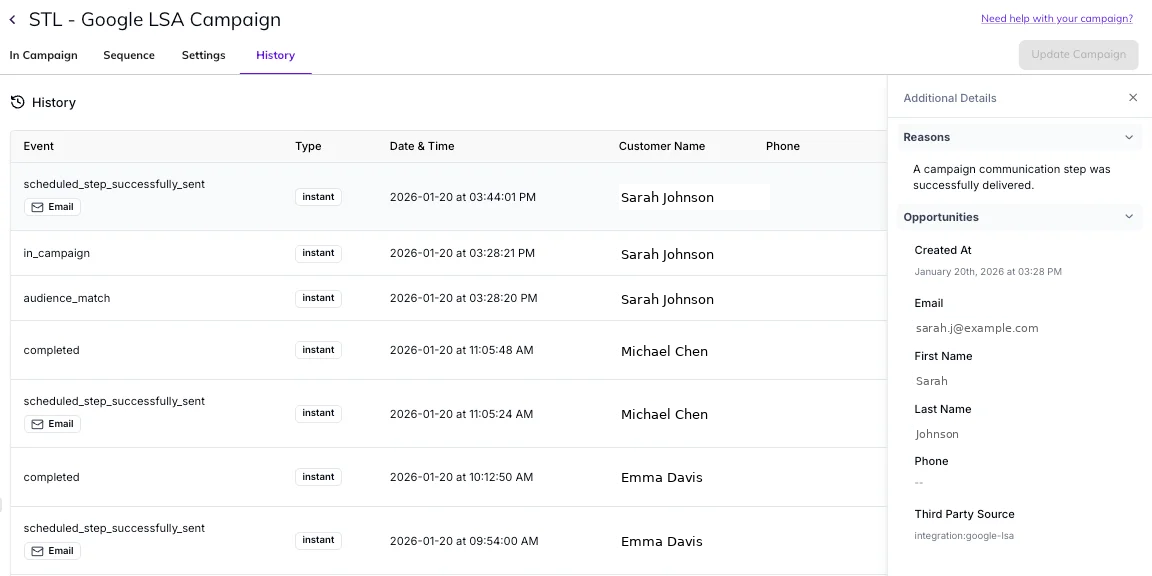
Task: Collapse the Opportunities section
Action: pyautogui.click(x=1129, y=216)
